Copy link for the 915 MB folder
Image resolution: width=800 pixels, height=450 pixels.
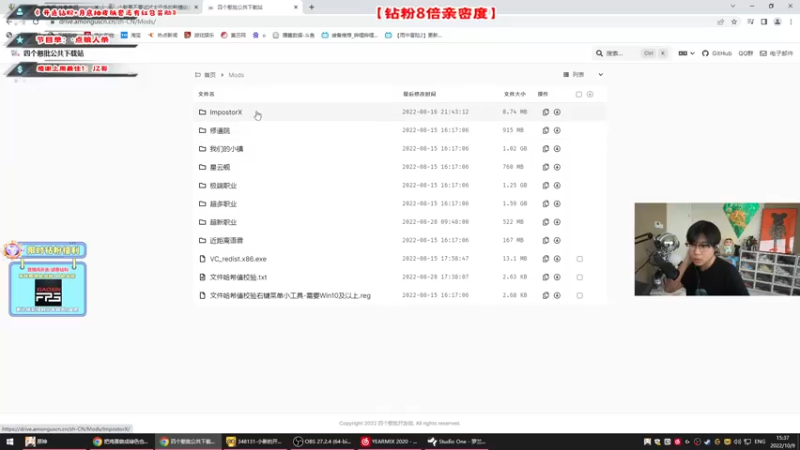(545, 131)
